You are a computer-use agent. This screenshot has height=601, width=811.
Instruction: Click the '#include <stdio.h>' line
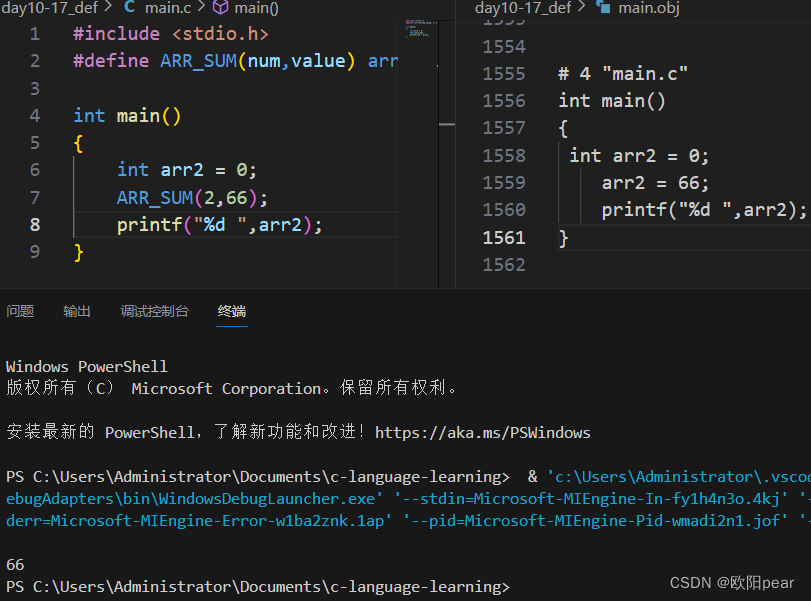coord(171,34)
